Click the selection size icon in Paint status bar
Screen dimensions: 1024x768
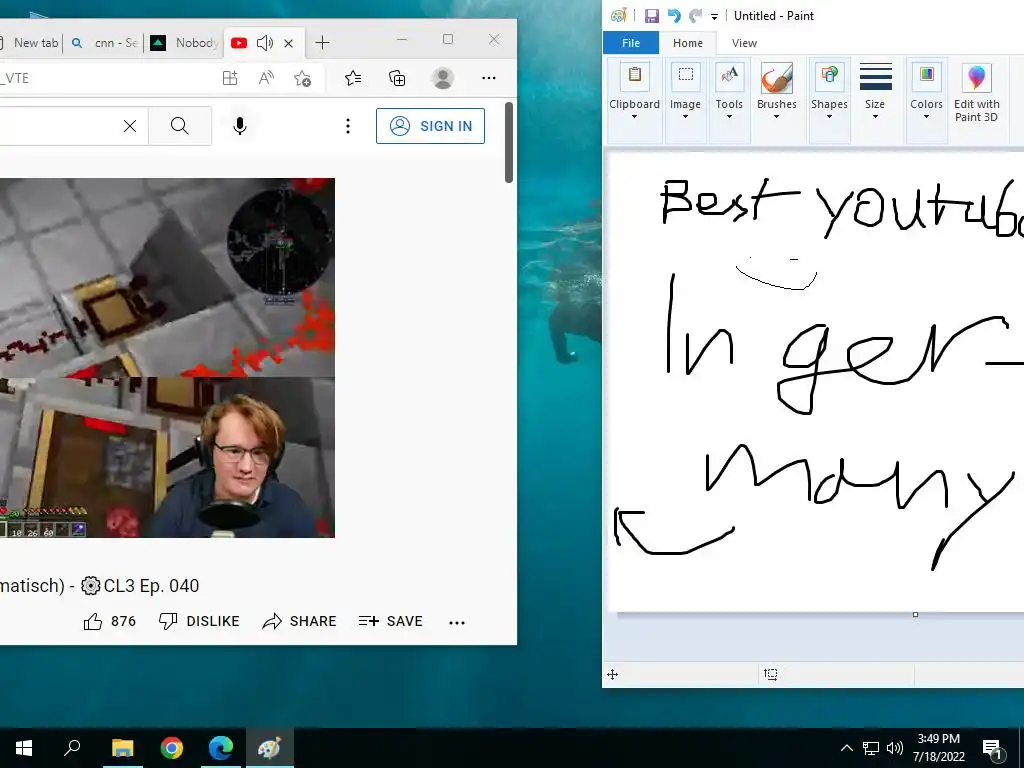pos(771,675)
